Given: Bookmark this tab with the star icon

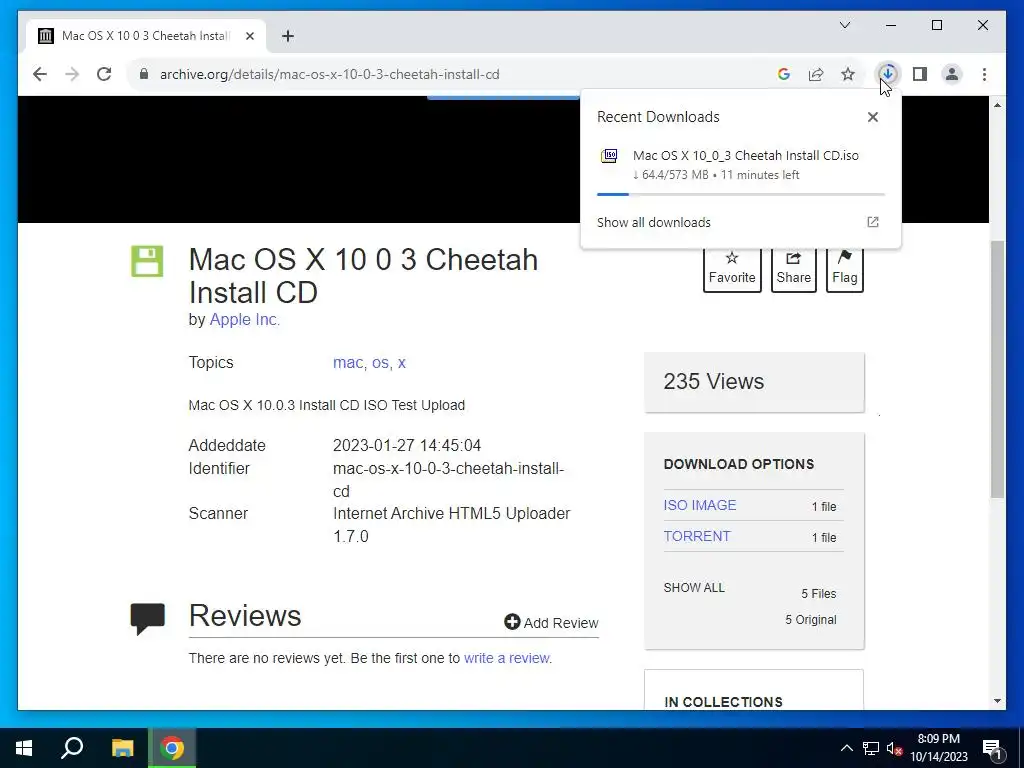Looking at the screenshot, I should pos(848,74).
